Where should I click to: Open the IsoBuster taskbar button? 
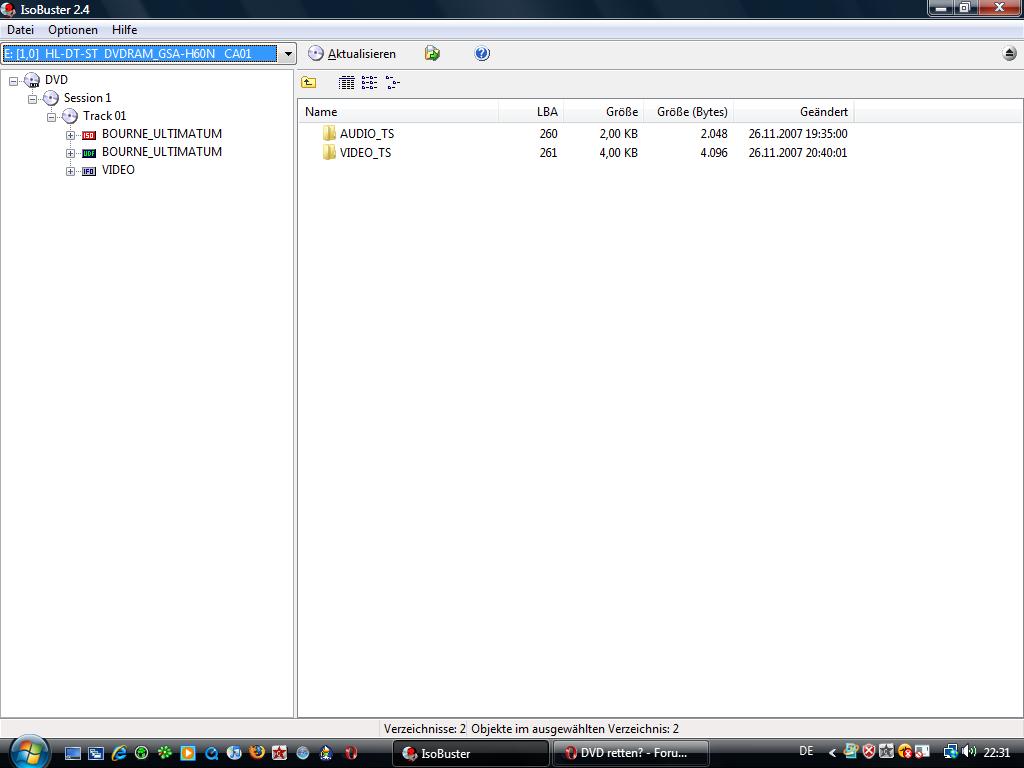470,753
